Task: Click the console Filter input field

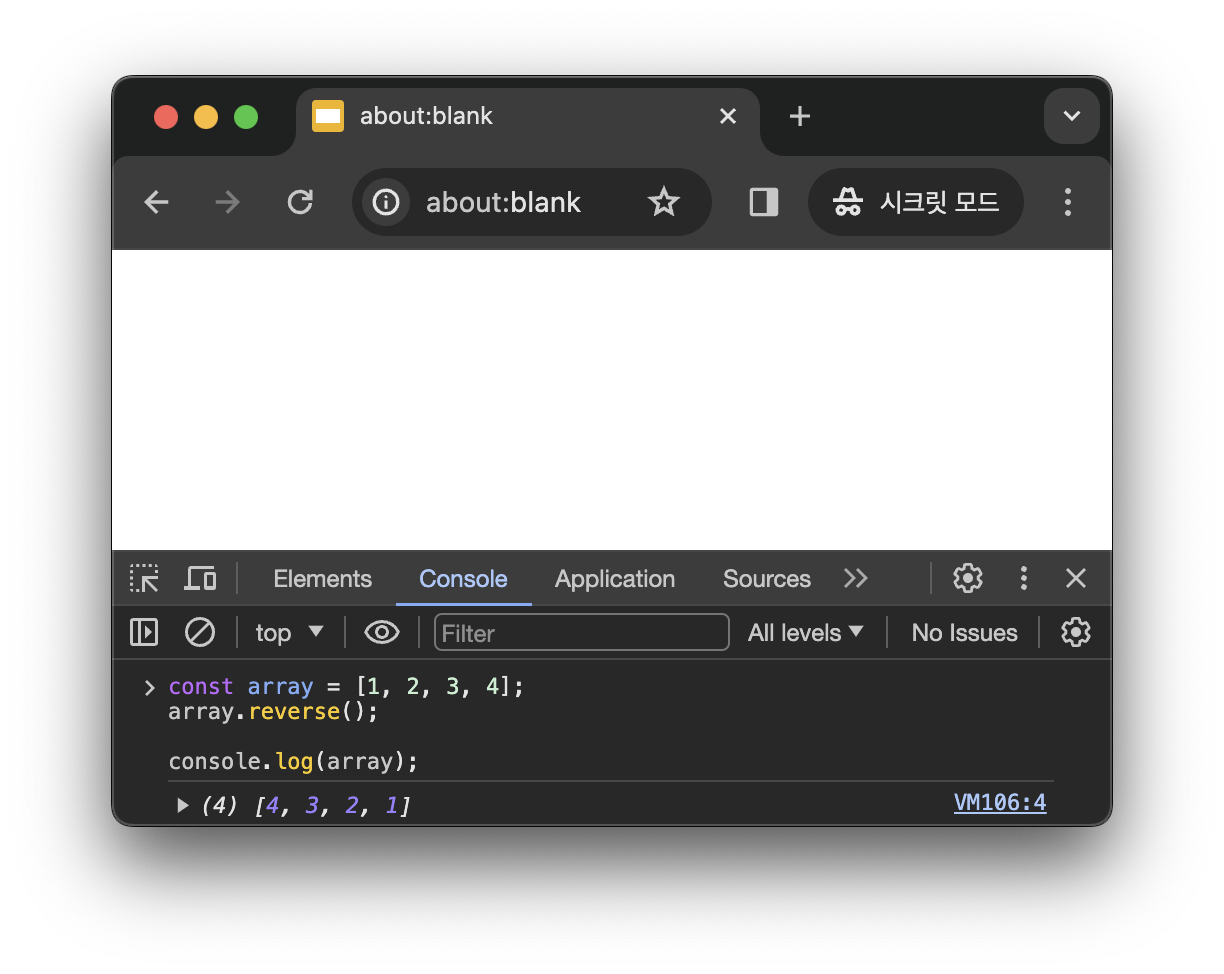Action: [x=581, y=633]
